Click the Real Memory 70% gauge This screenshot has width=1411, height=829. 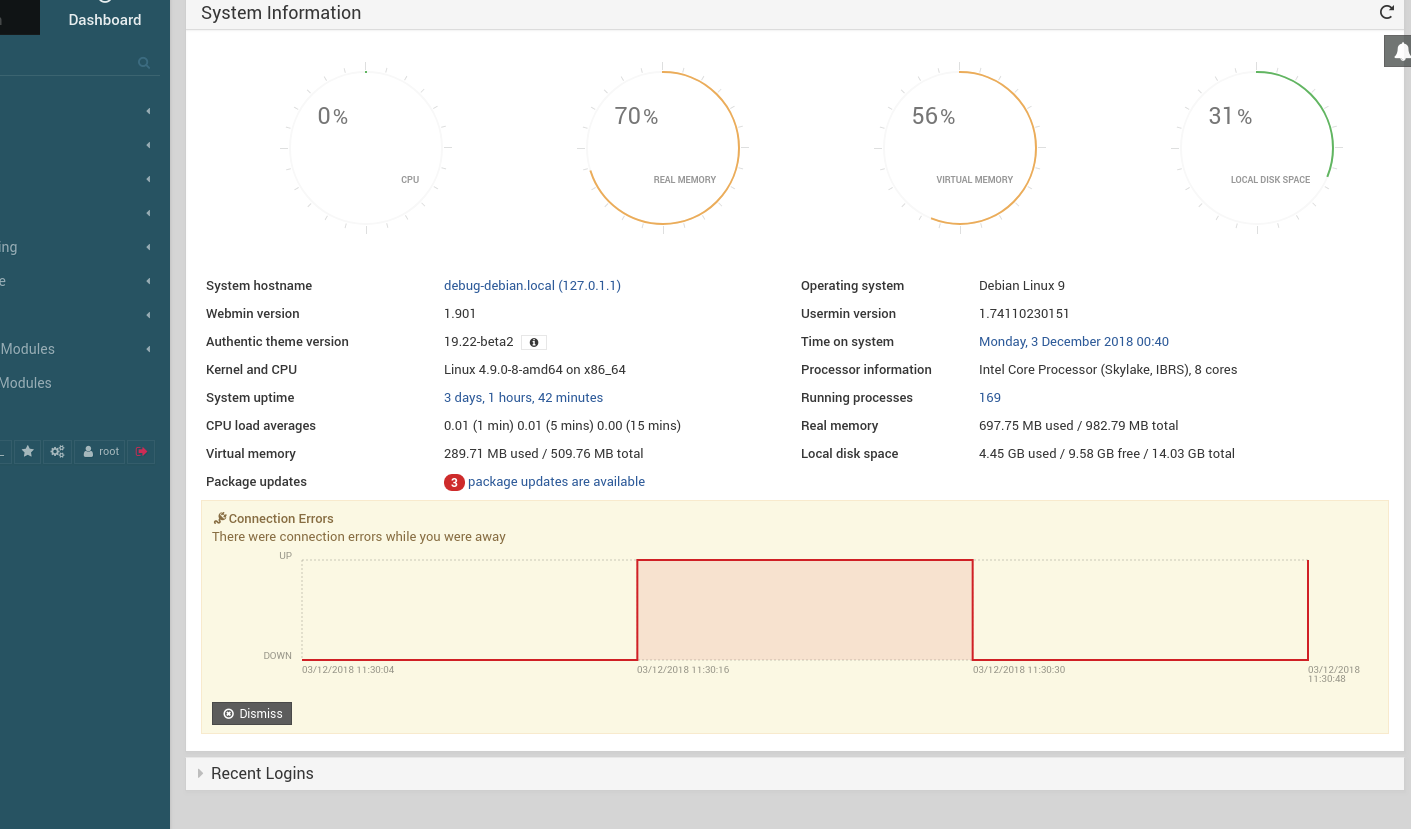point(663,148)
